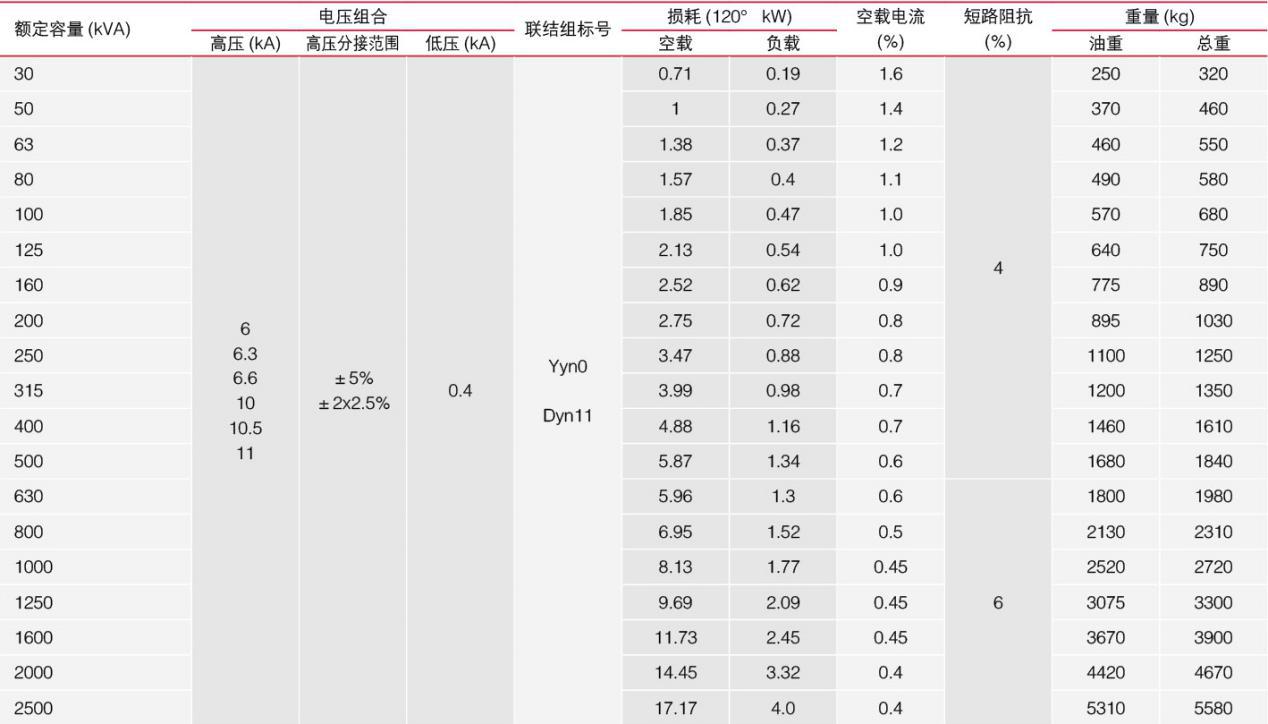Select oil weight 775

point(1105,285)
